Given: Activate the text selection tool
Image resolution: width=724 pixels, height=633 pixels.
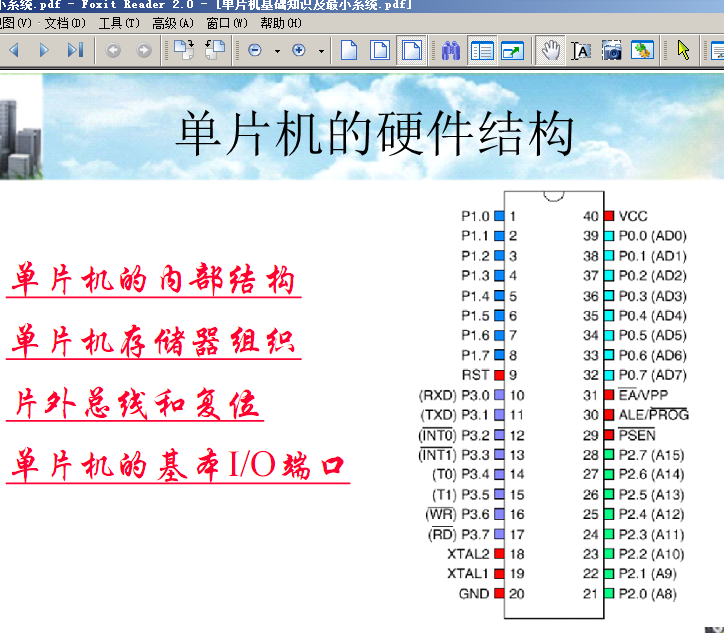Looking at the screenshot, I should pos(580,50).
